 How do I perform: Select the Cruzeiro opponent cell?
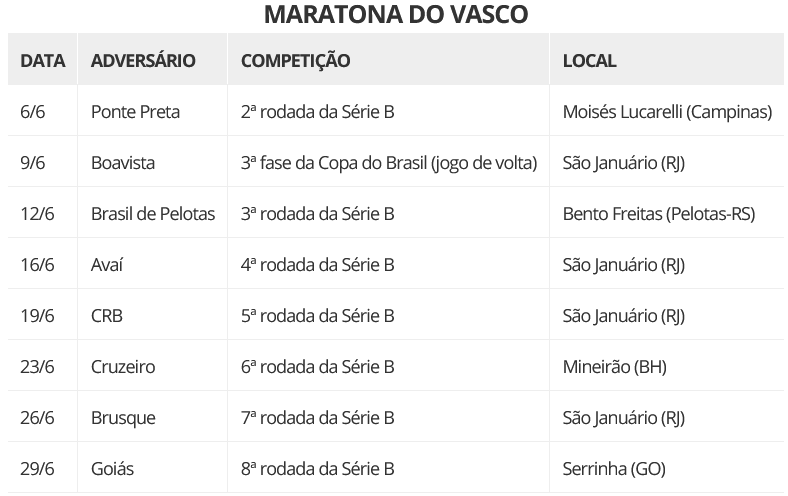[122, 367]
